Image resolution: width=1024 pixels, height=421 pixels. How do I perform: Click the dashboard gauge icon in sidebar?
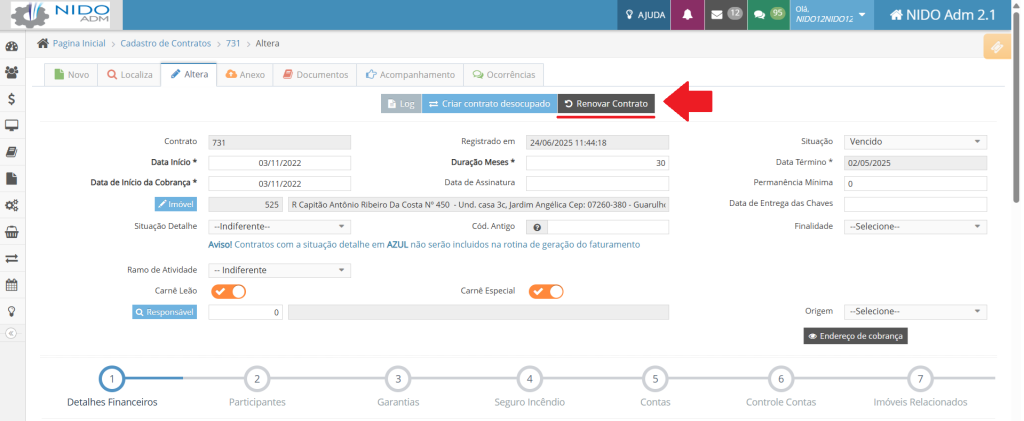point(12,46)
